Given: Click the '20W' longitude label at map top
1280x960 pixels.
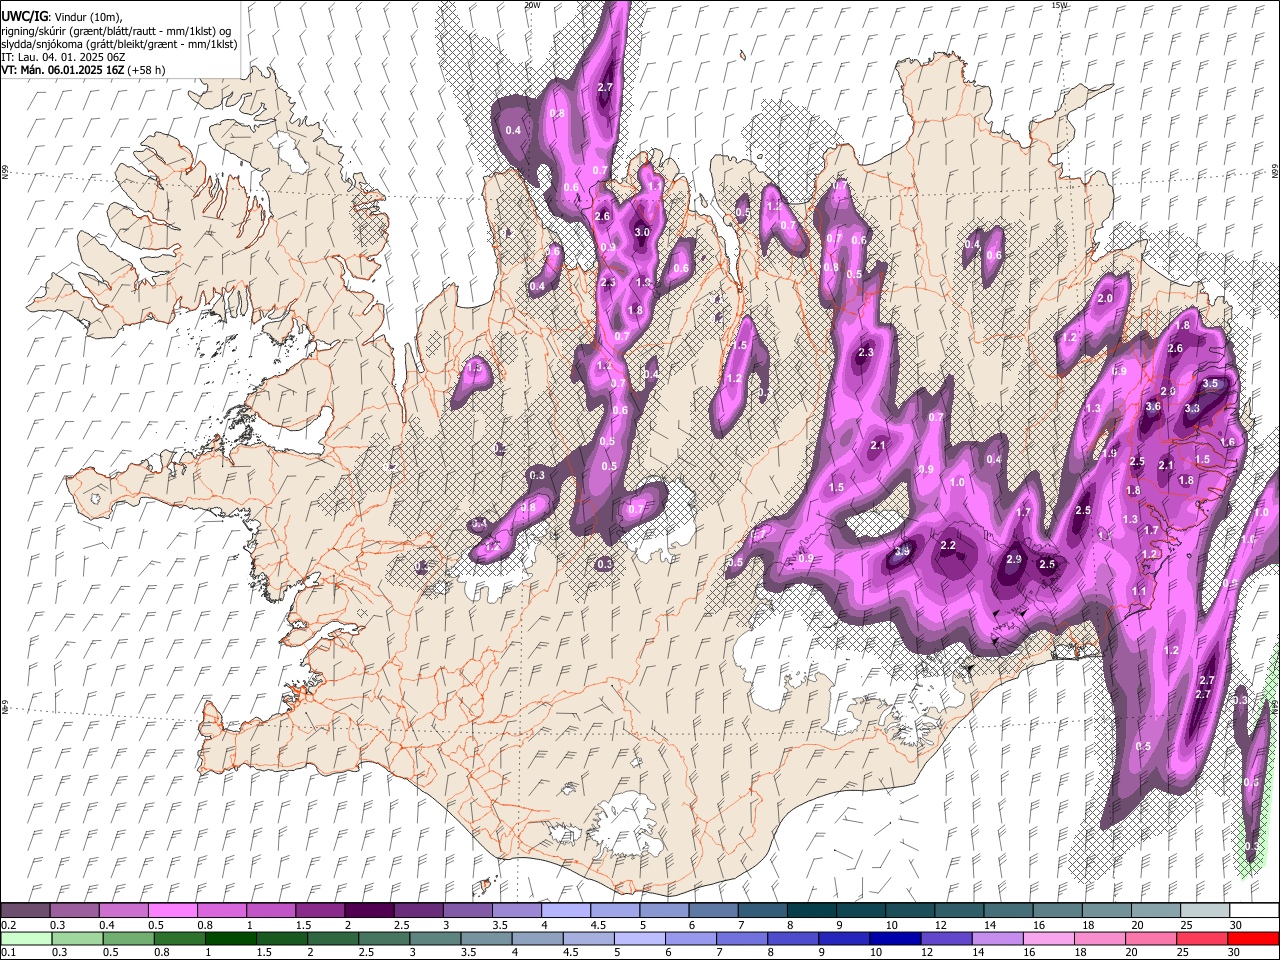Looking at the screenshot, I should [x=531, y=5].
